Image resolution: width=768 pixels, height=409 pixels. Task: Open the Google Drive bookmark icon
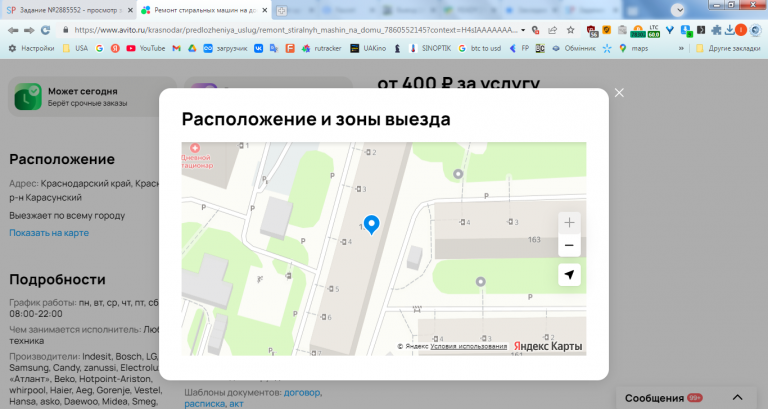[192, 48]
